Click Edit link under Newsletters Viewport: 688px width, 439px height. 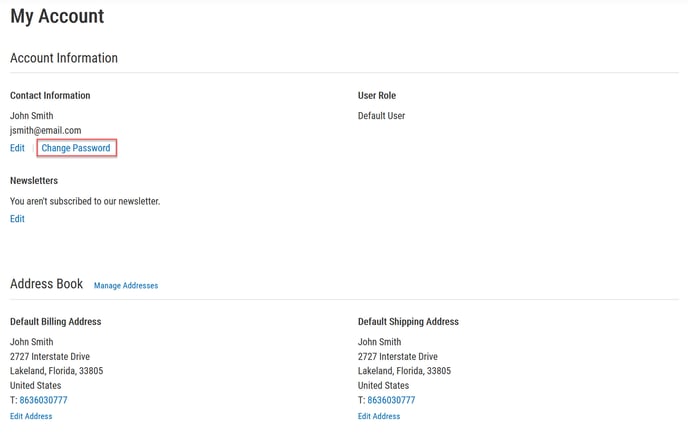point(17,219)
